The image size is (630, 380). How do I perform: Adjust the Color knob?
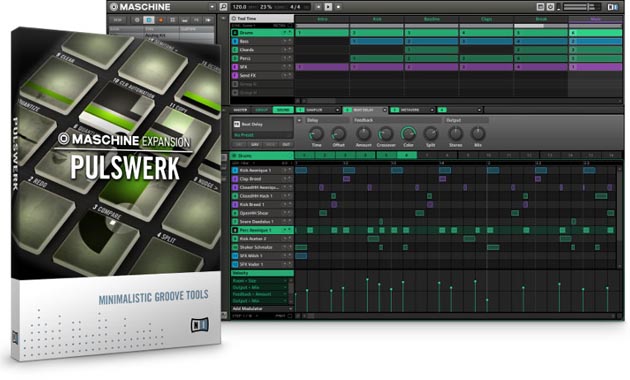coord(408,133)
